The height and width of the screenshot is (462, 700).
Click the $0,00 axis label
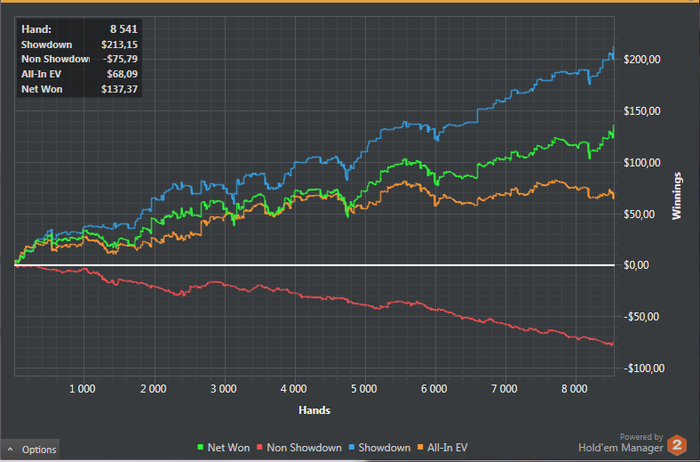[x=636, y=265]
